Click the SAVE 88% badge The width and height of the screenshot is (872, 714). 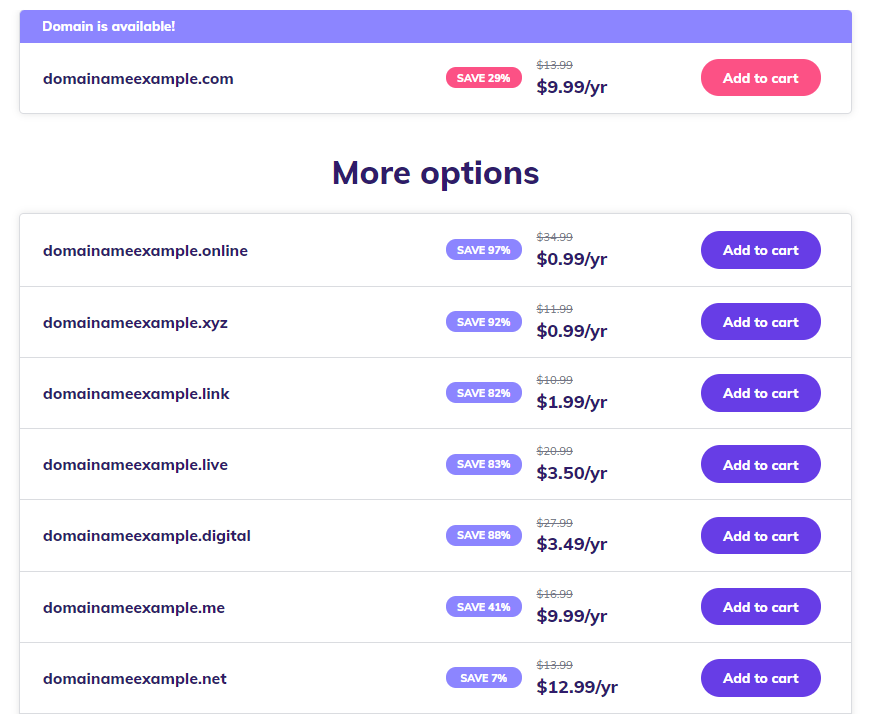coord(483,535)
